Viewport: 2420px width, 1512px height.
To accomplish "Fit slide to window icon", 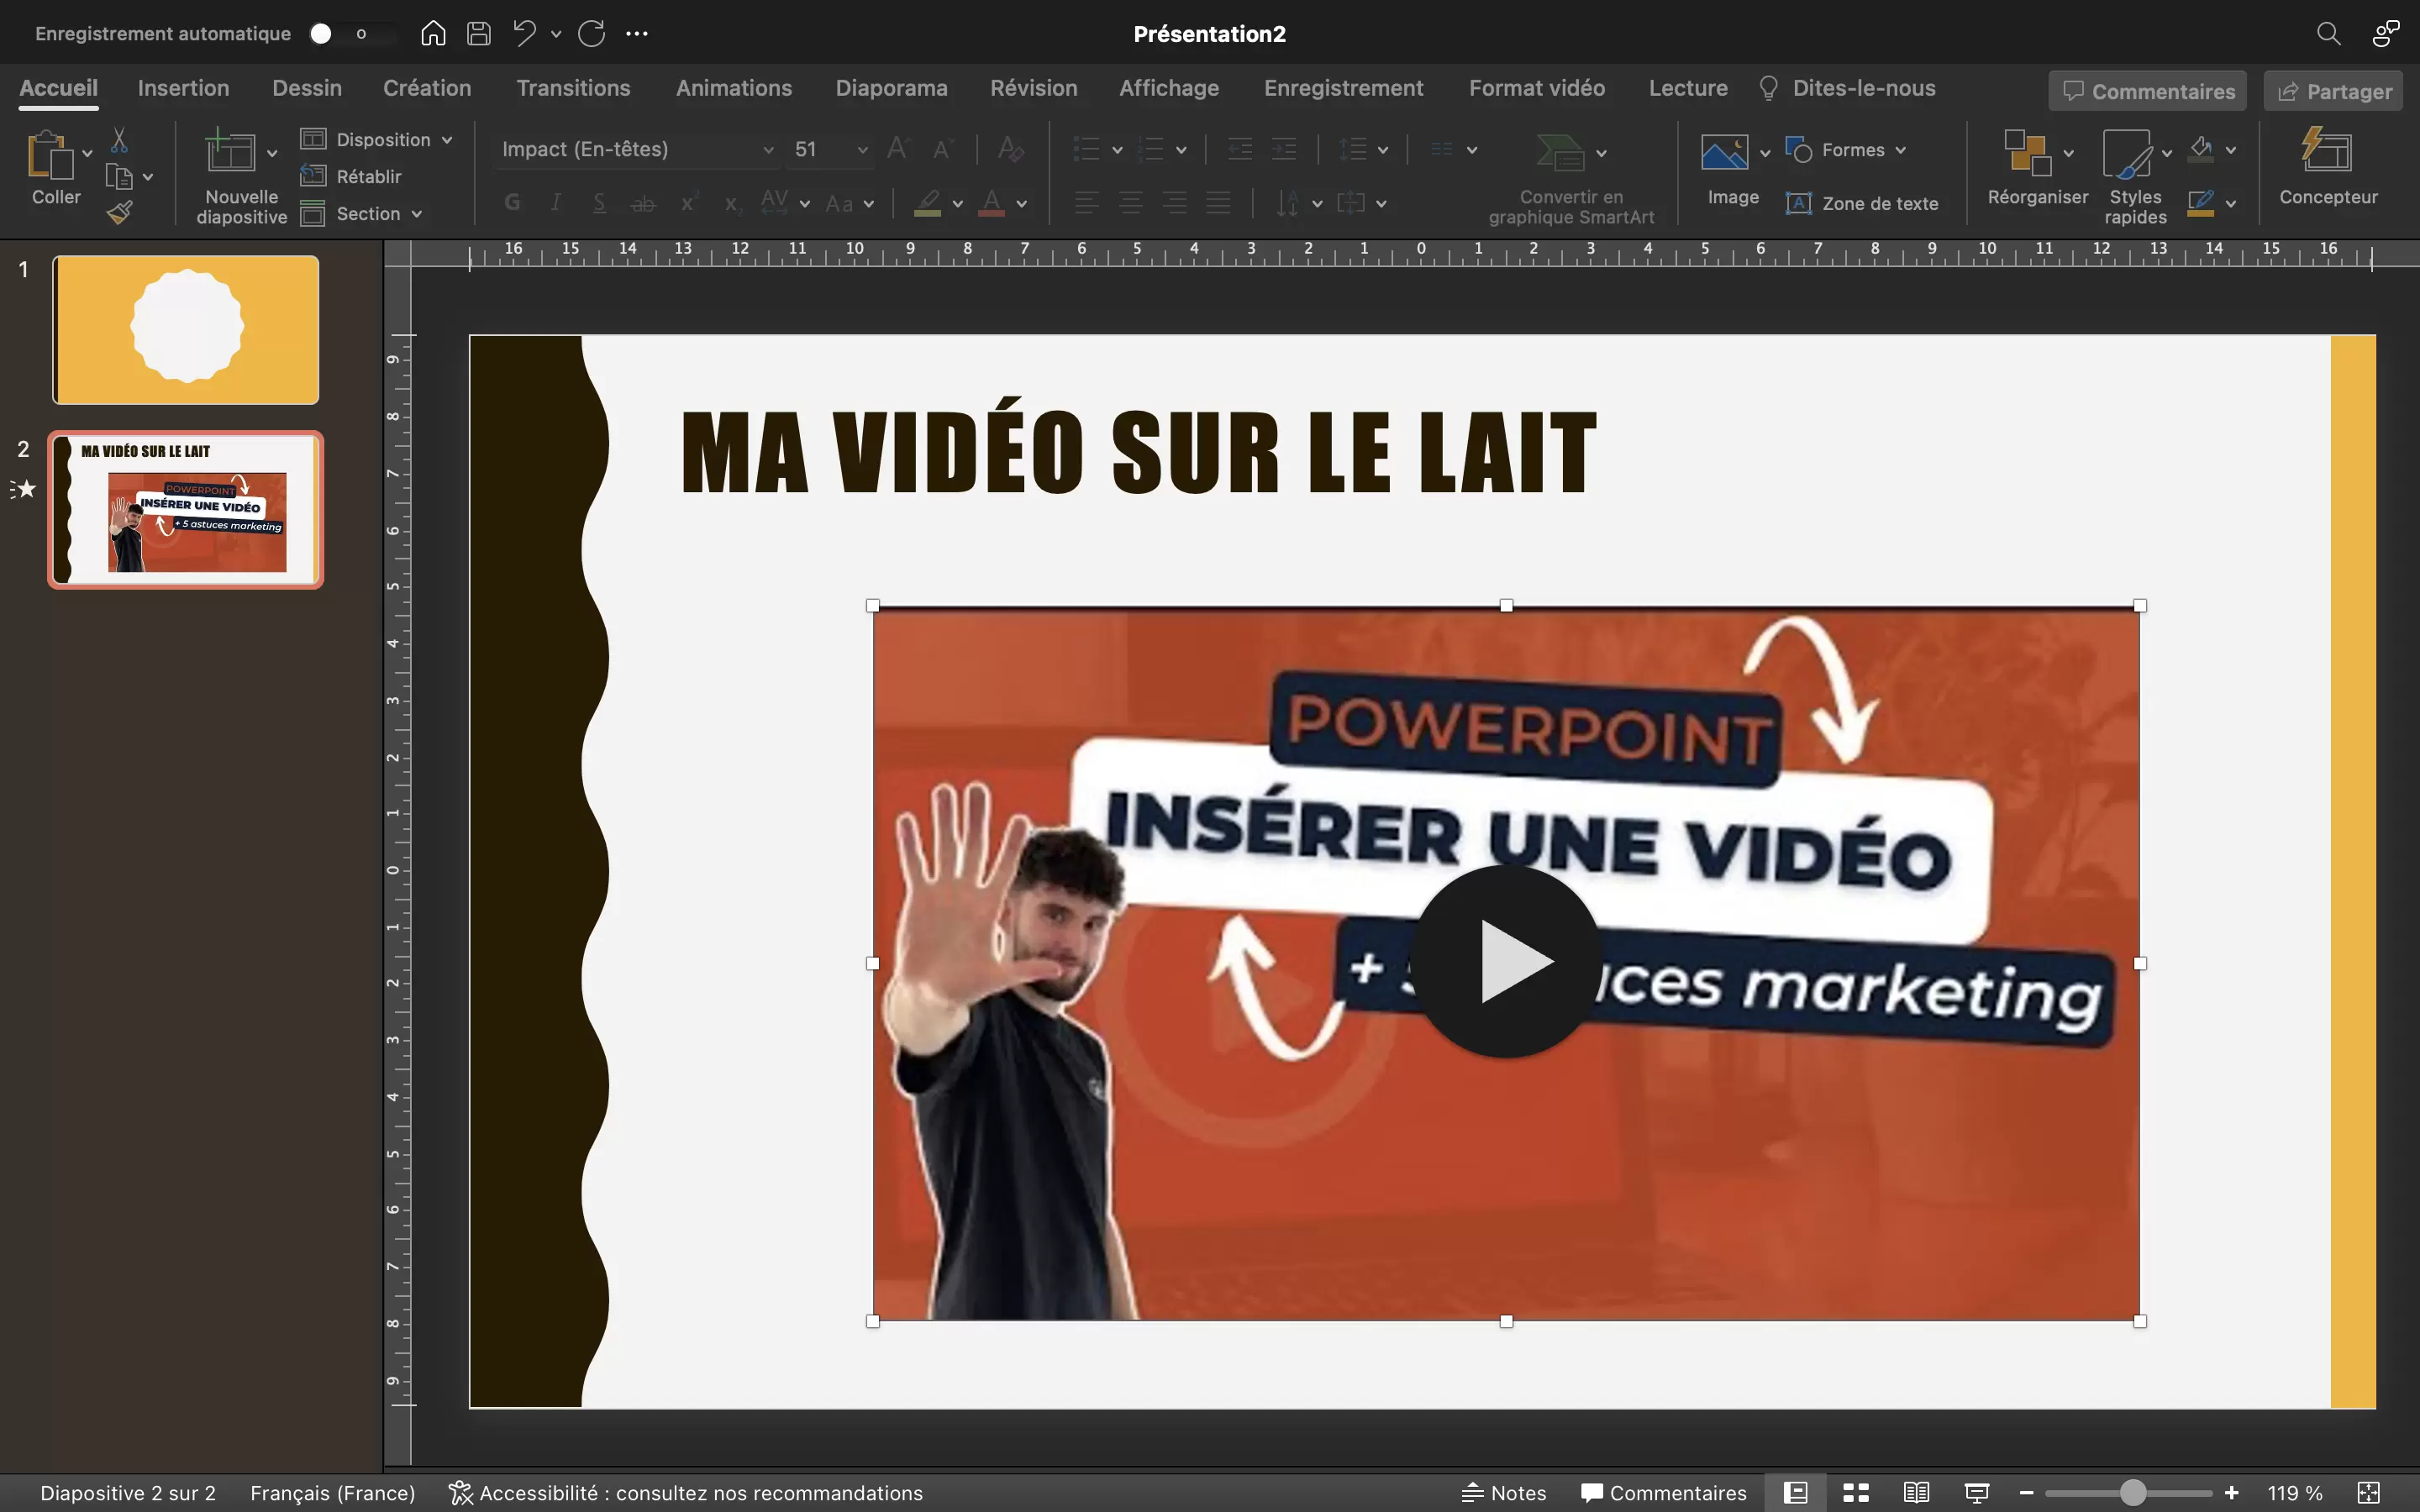I will tap(2369, 1493).
